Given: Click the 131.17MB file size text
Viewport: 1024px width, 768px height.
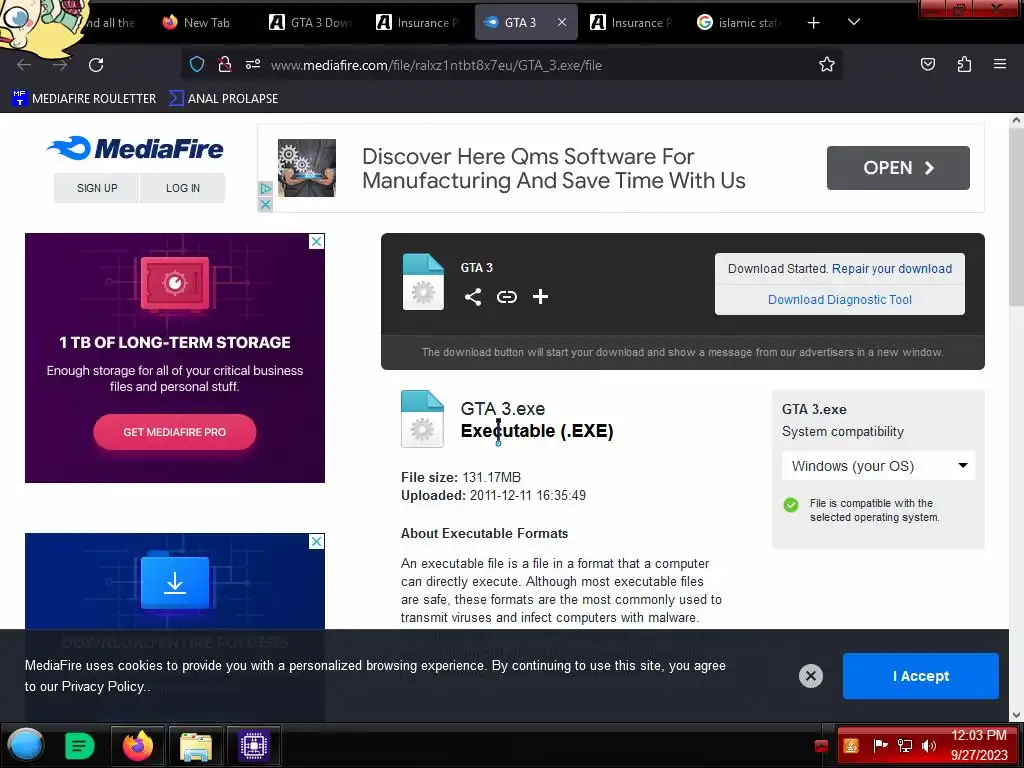Looking at the screenshot, I should (x=491, y=477).
